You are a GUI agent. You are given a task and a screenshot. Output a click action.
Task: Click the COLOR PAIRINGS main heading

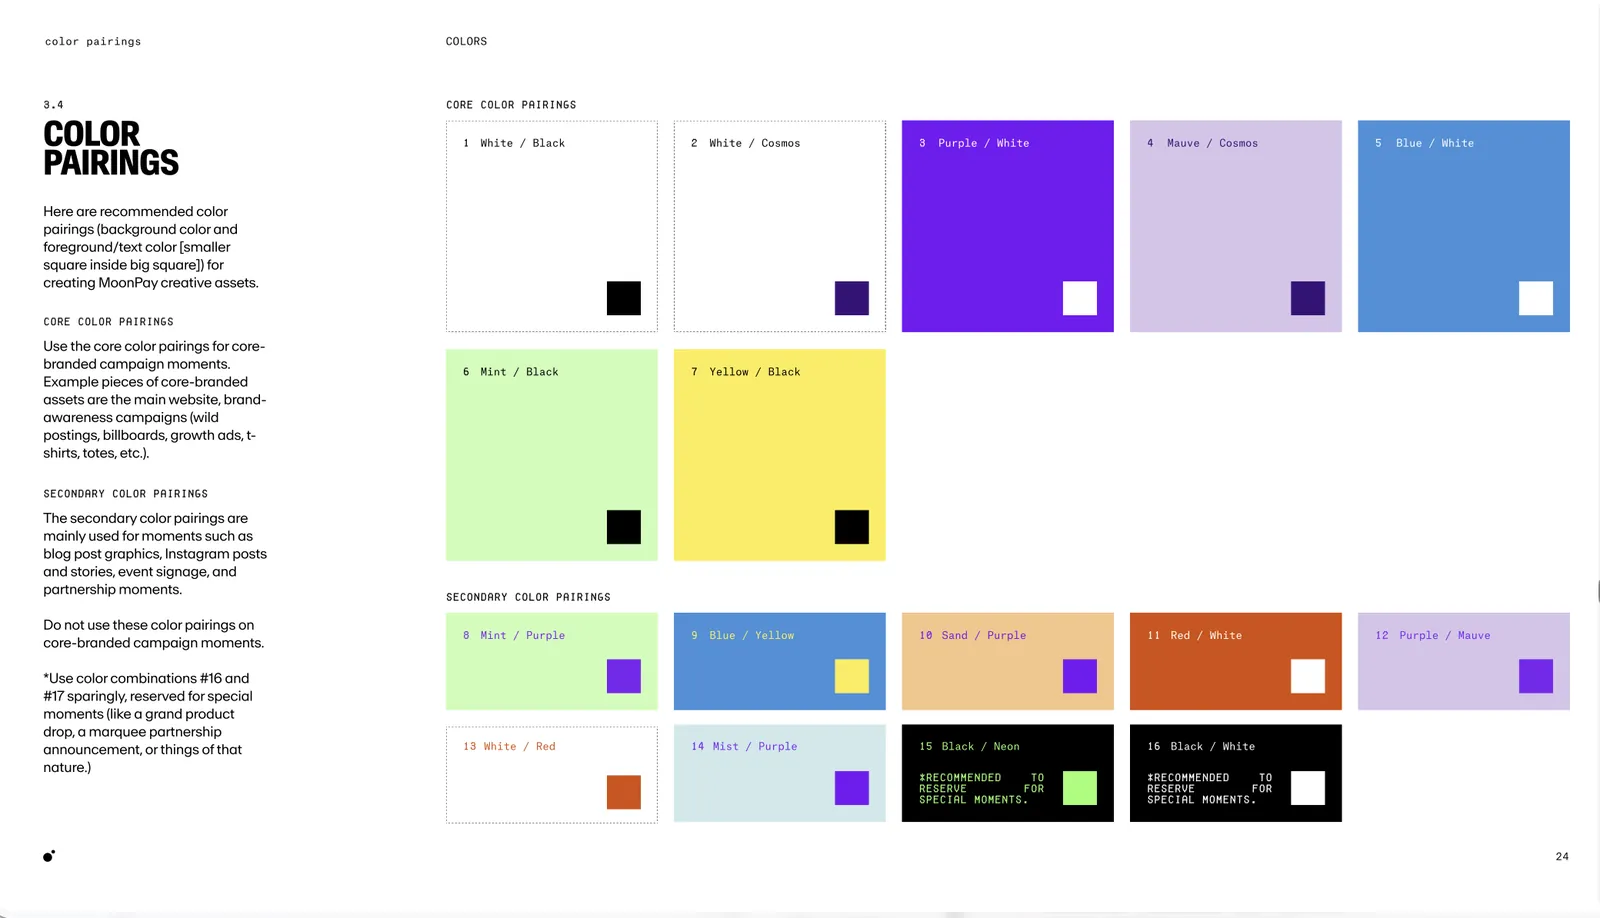pyautogui.click(x=111, y=148)
